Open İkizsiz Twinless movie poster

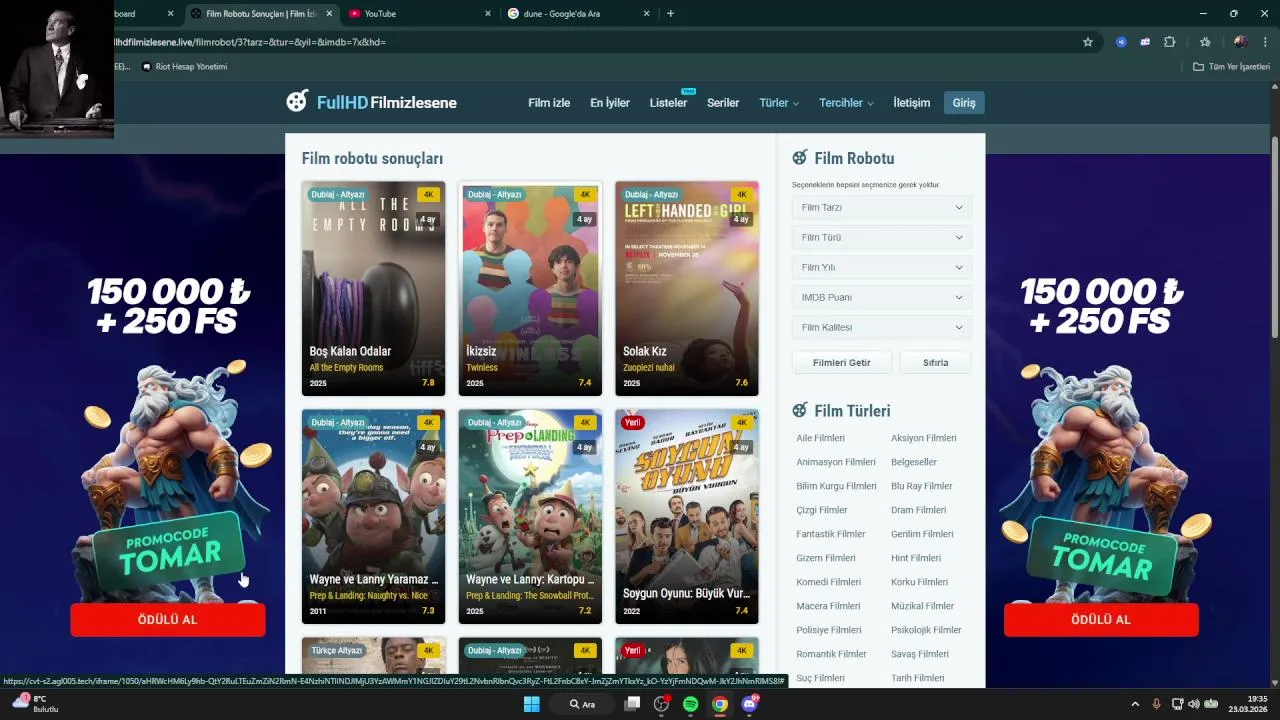click(x=530, y=289)
